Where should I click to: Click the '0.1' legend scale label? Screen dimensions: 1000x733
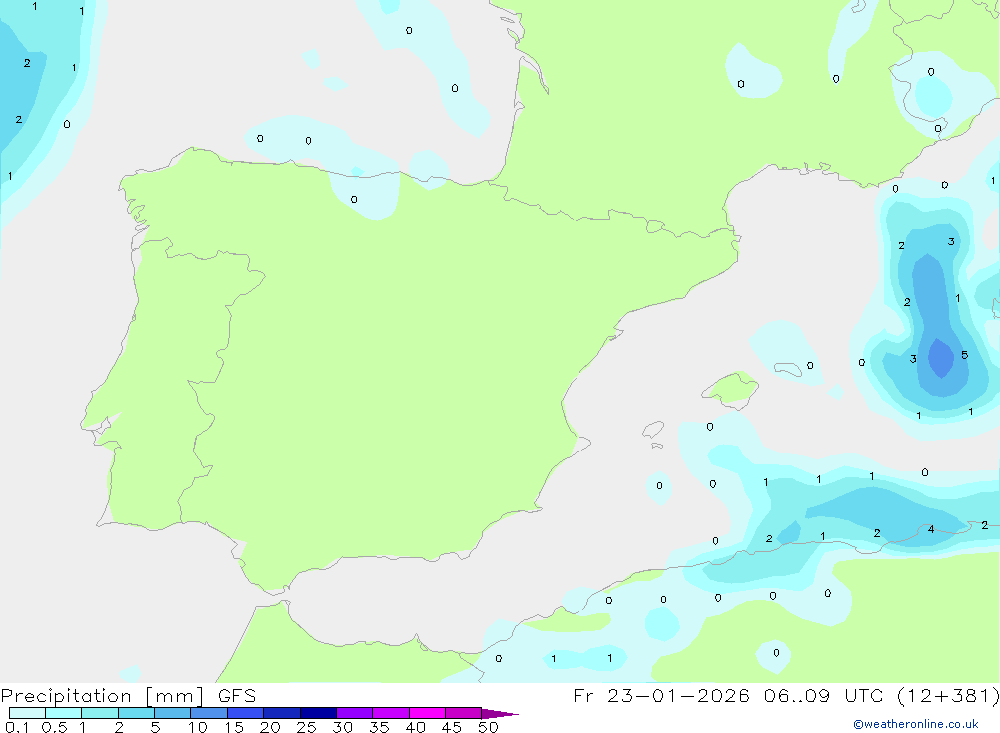click(17, 727)
